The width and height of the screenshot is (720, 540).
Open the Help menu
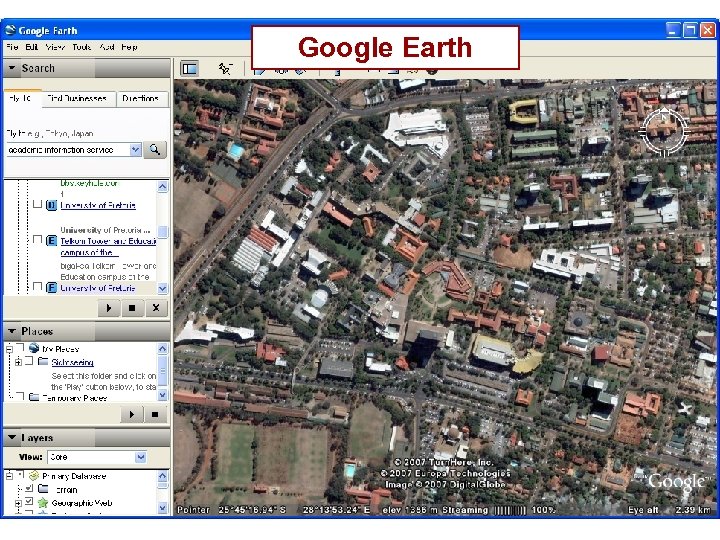tap(129, 47)
